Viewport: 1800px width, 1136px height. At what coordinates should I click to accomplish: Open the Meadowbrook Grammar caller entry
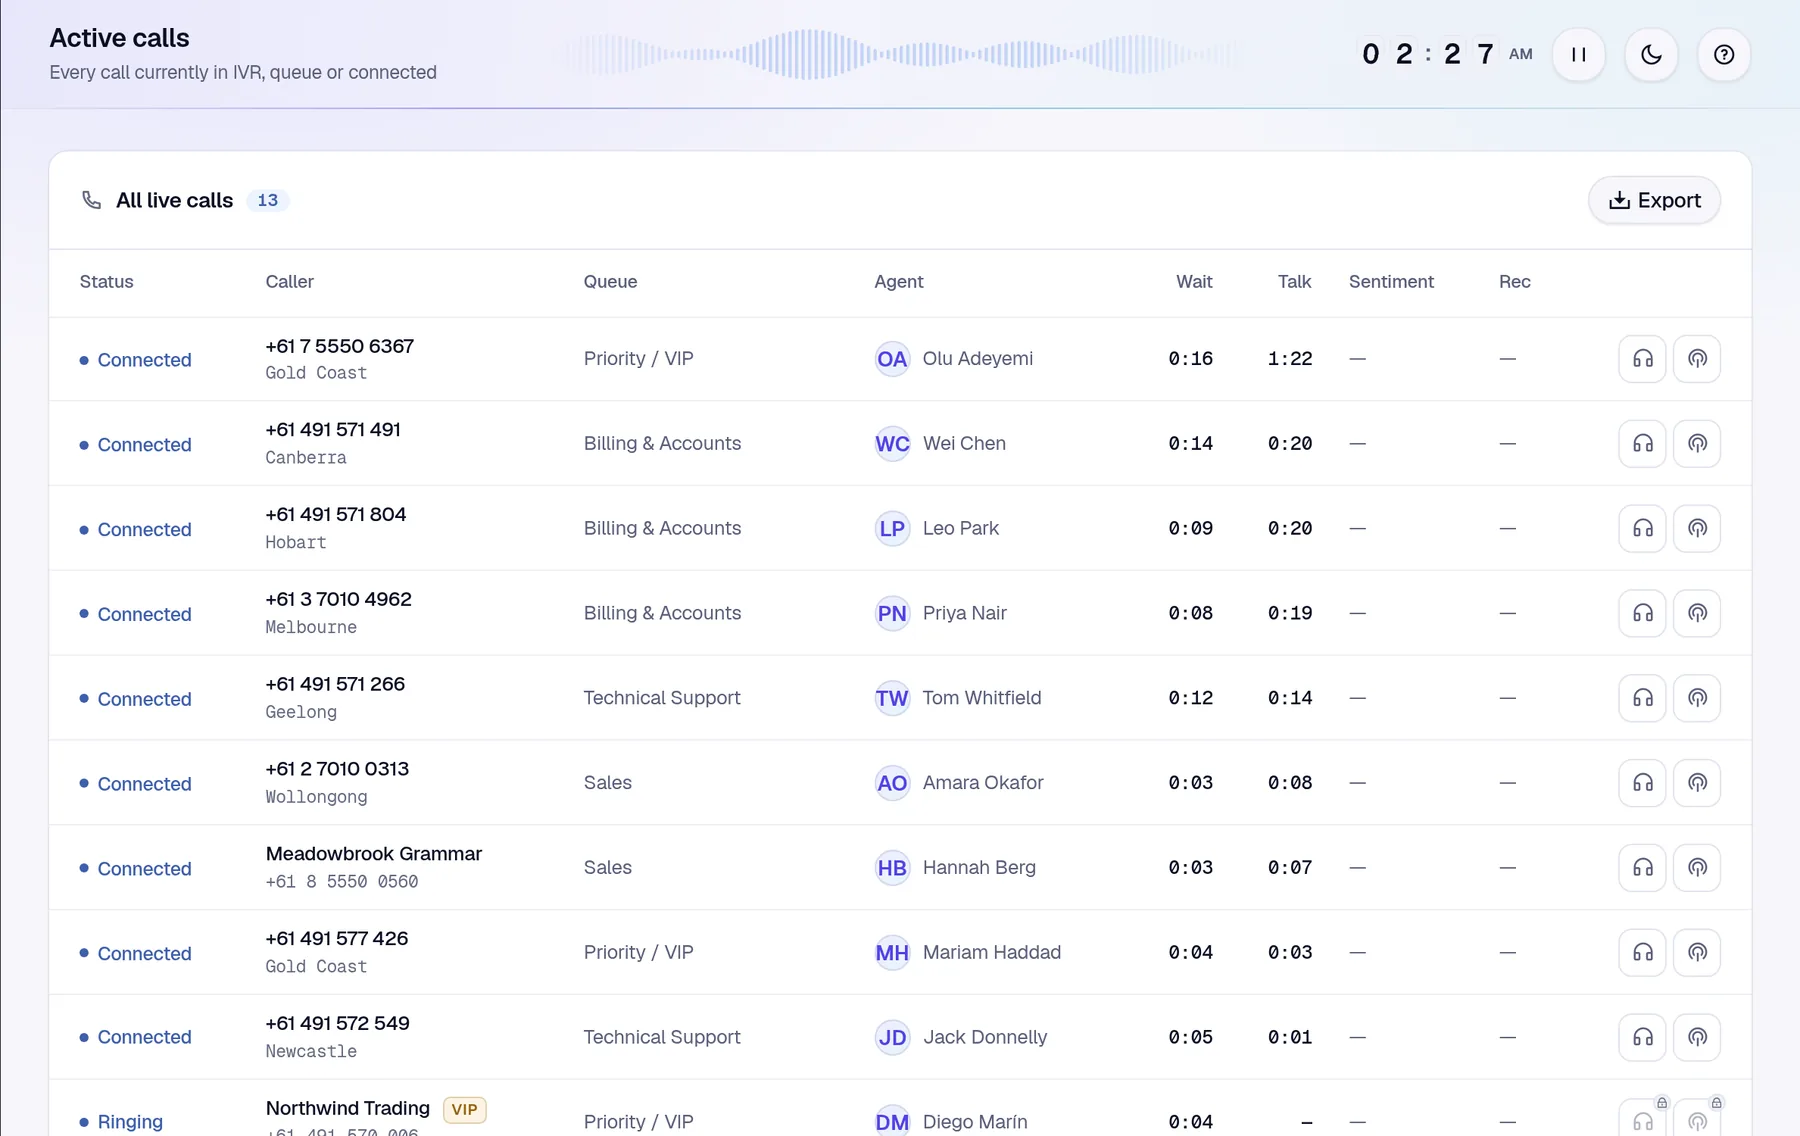(373, 854)
